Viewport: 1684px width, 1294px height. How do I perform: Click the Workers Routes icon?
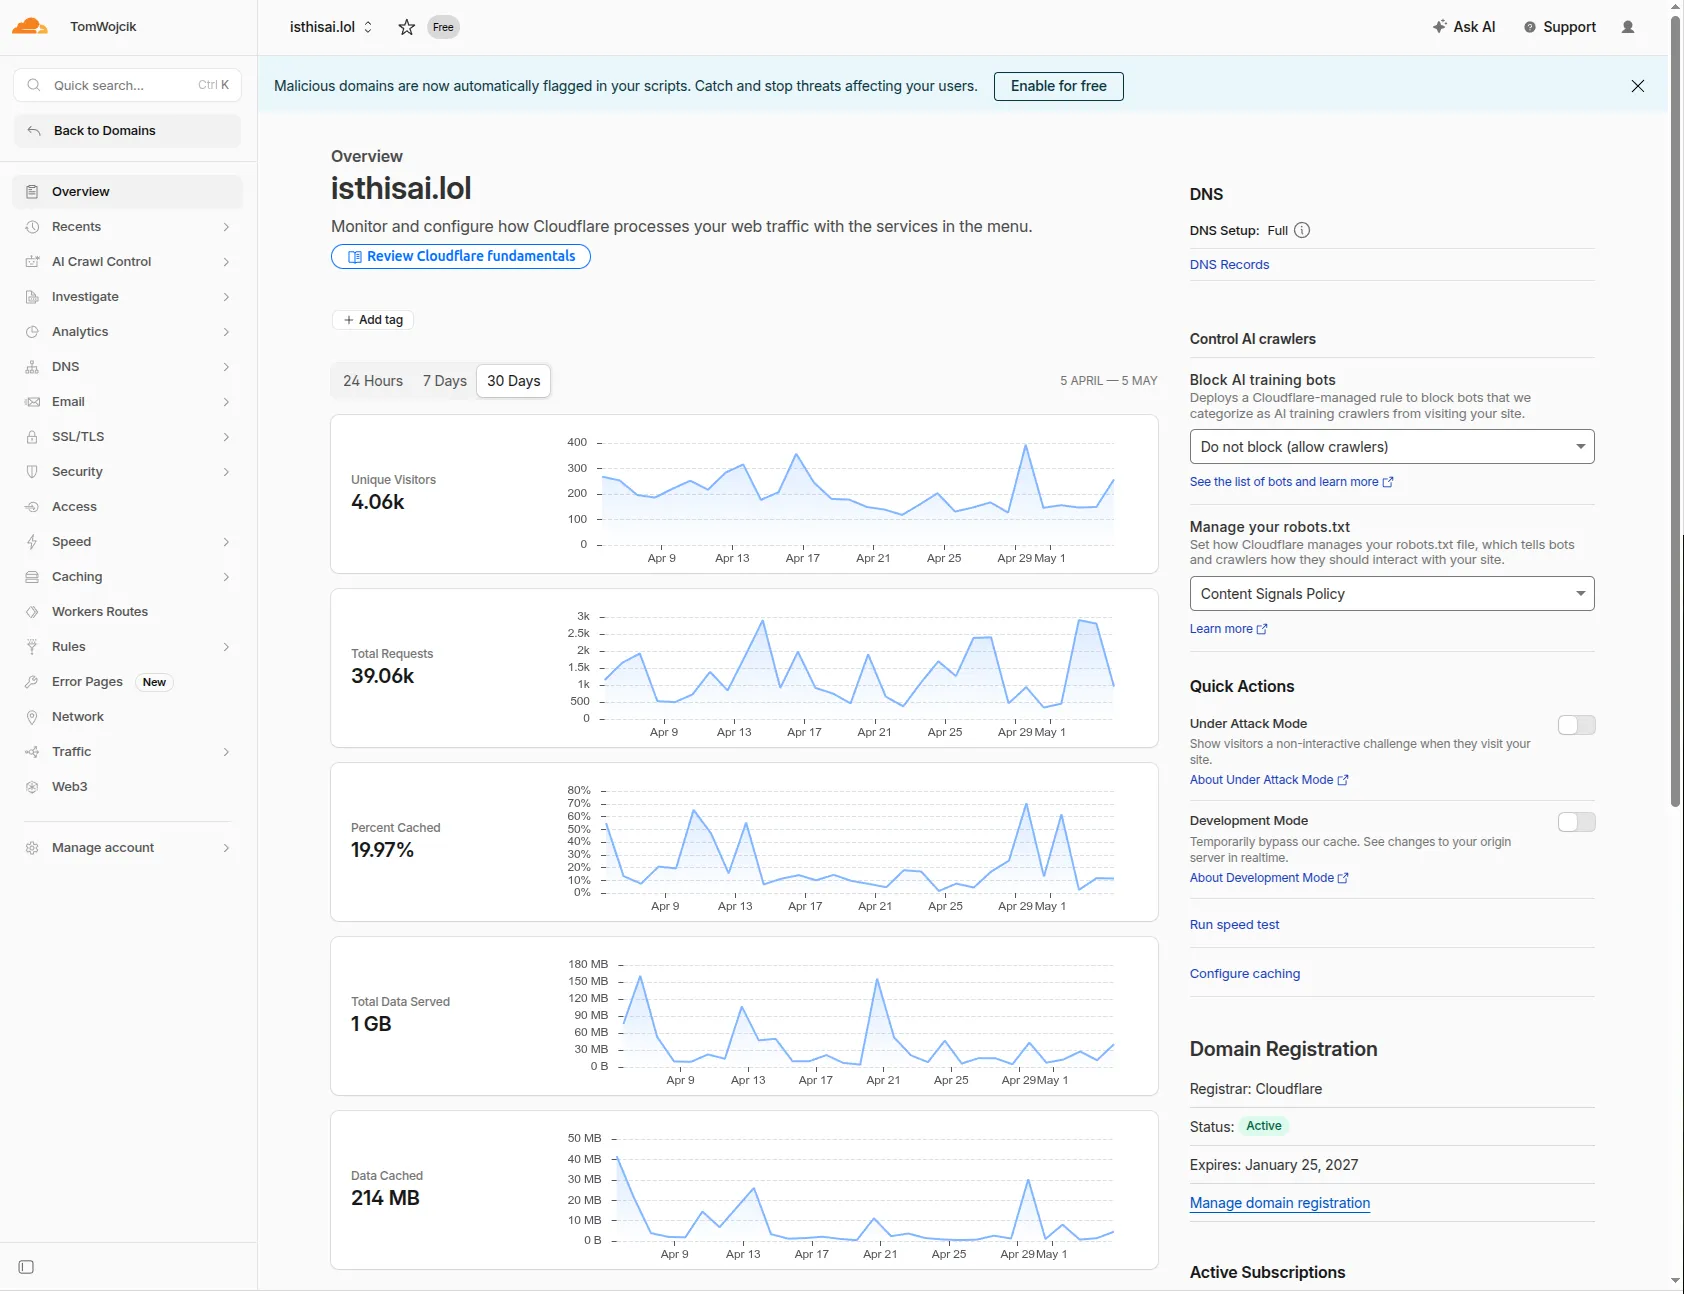coord(32,612)
